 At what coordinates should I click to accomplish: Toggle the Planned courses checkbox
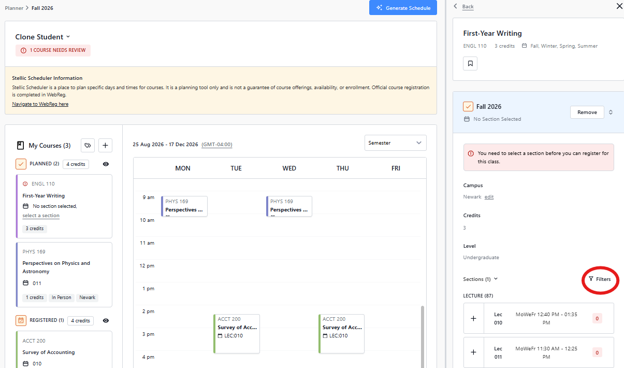coord(21,164)
